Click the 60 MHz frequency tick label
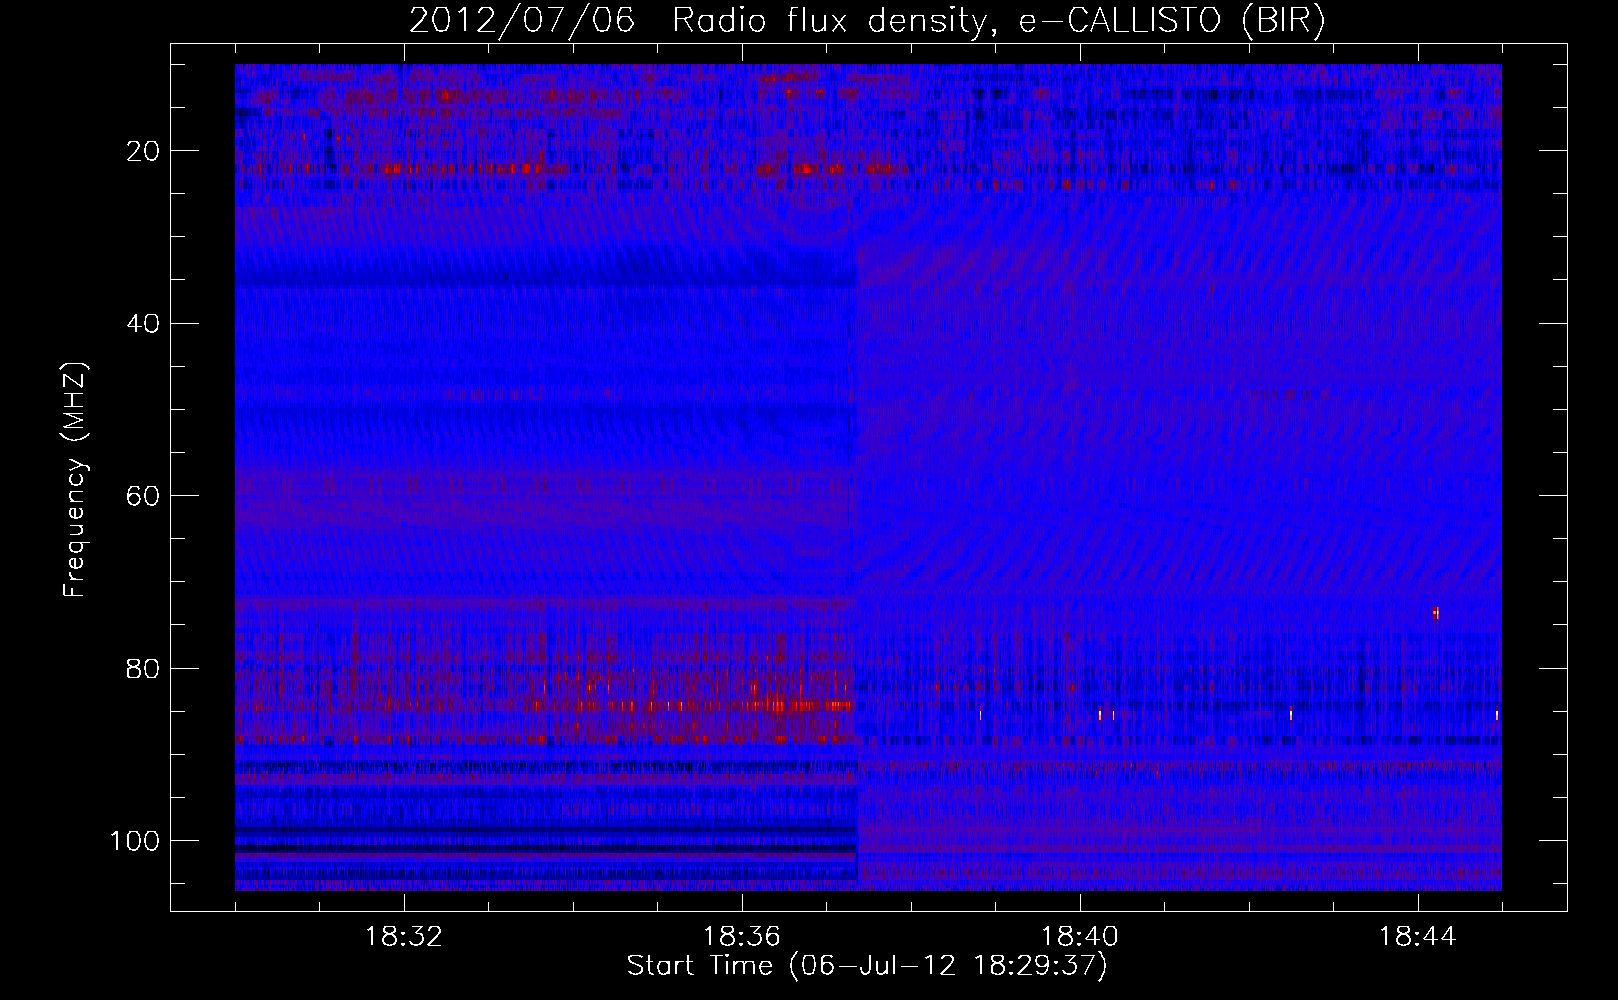The height and width of the screenshot is (1000, 1618). pos(144,496)
